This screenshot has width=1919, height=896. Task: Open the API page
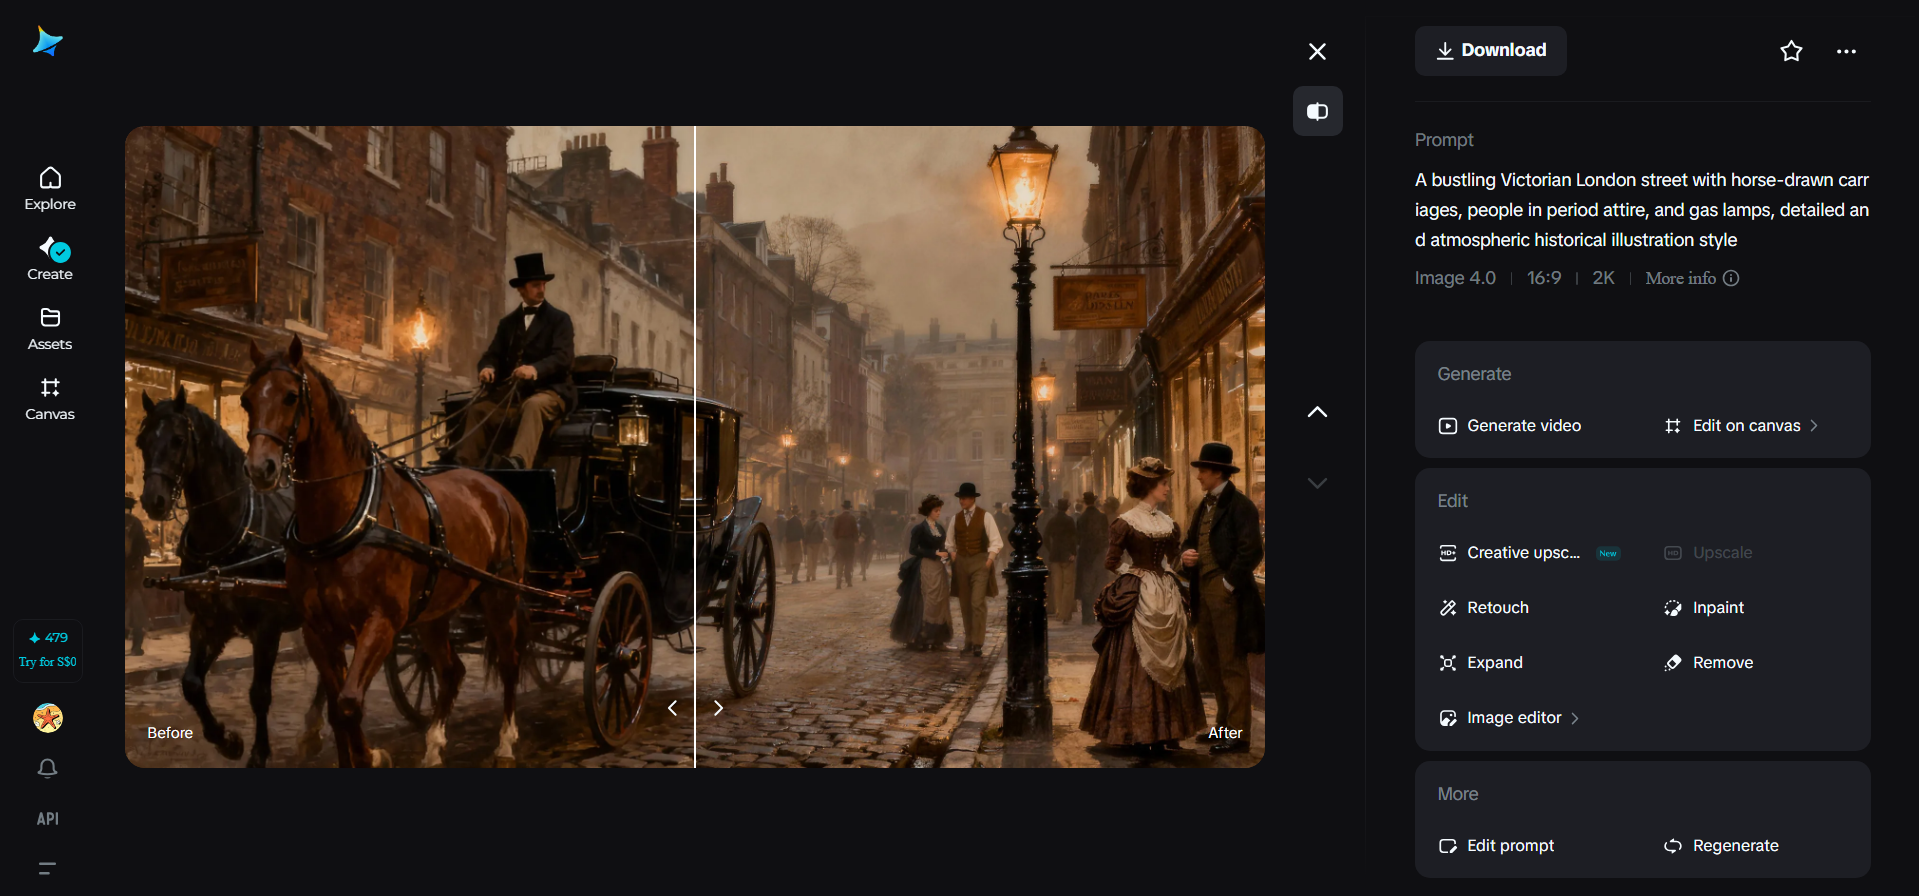tap(48, 819)
